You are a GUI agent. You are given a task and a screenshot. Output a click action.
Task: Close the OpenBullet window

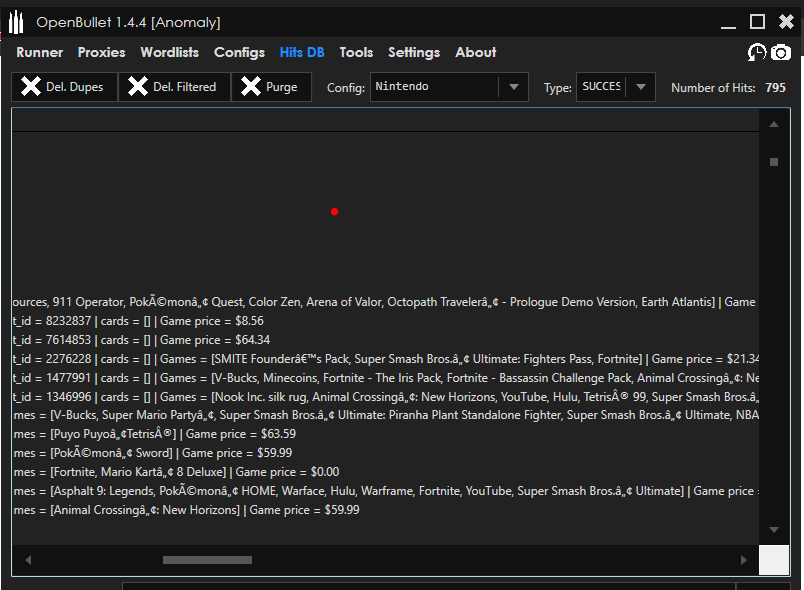[786, 22]
